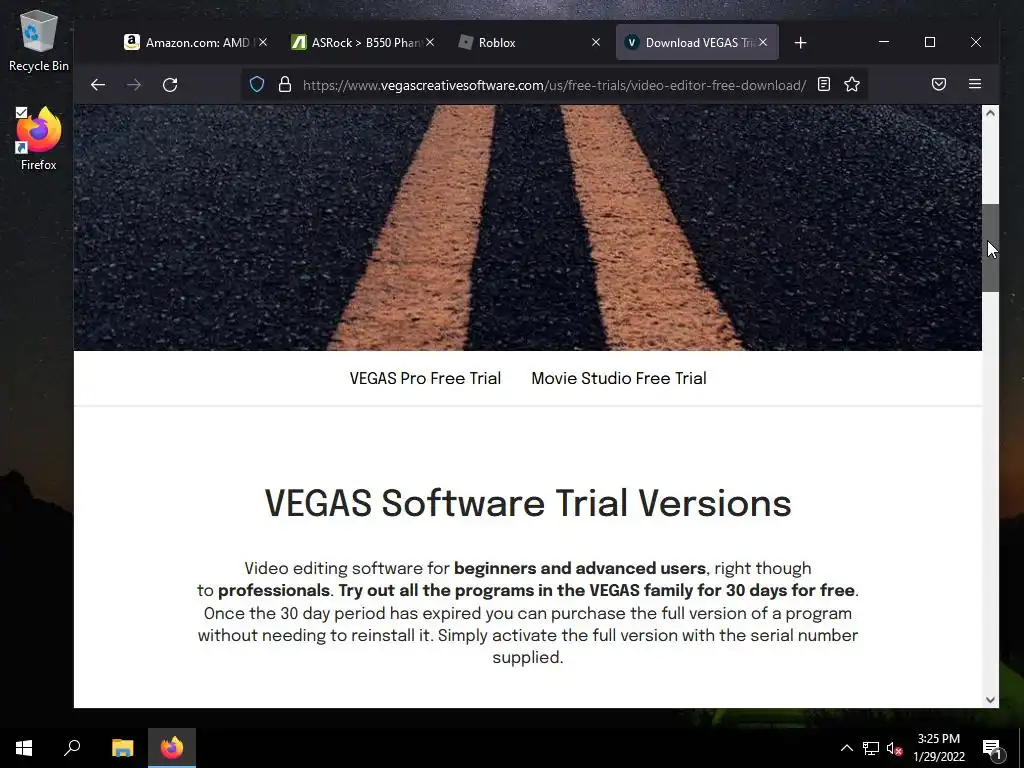The height and width of the screenshot is (768, 1024).
Task: Toggle reader view icon in address bar
Action: pyautogui.click(x=824, y=84)
